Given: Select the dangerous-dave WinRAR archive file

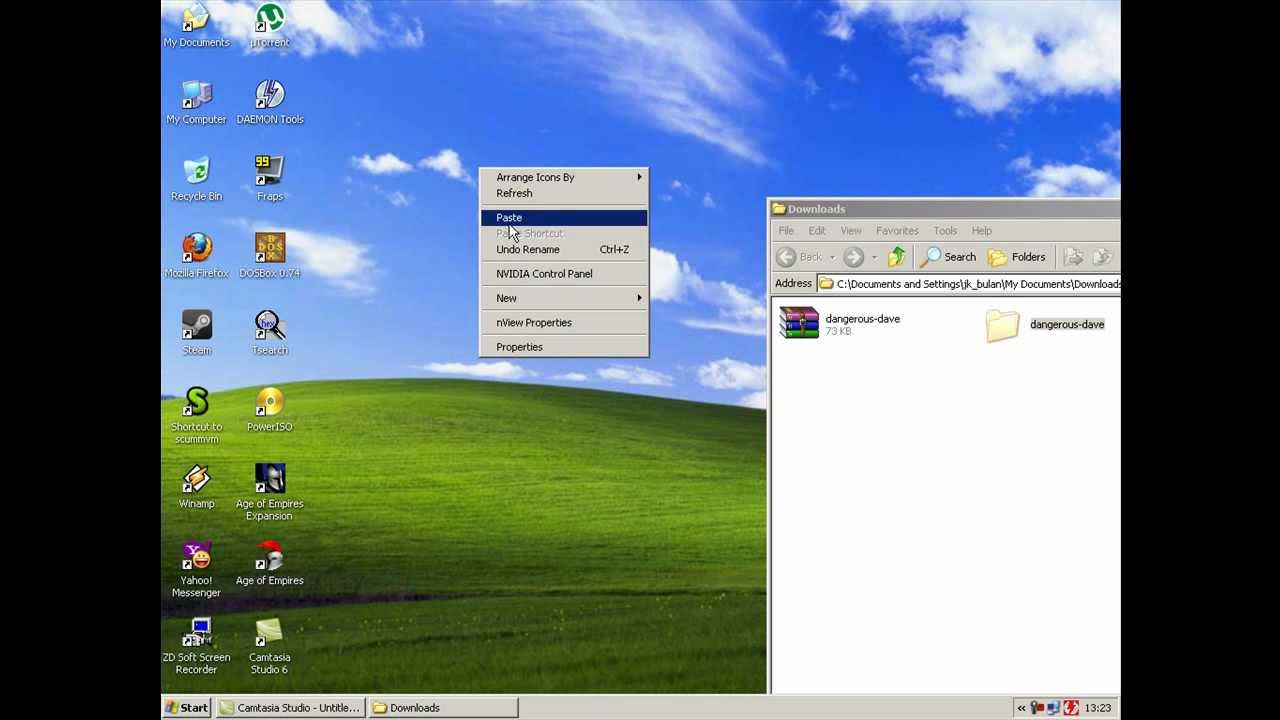Looking at the screenshot, I should 840,324.
